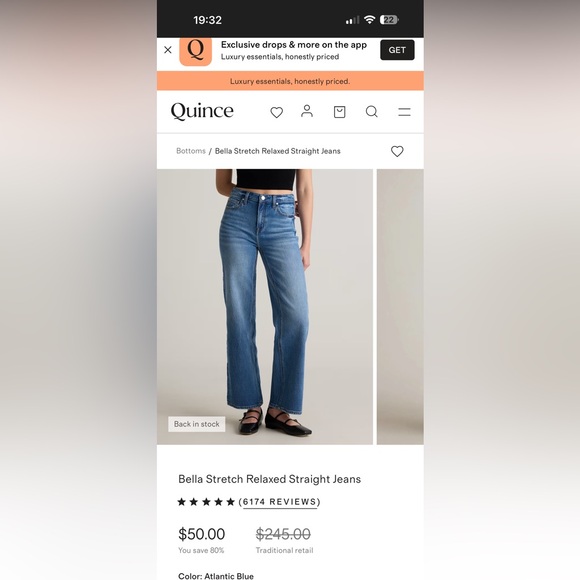Dismiss the app banner with the X icon
This screenshot has width=580, height=580.
coord(168,50)
